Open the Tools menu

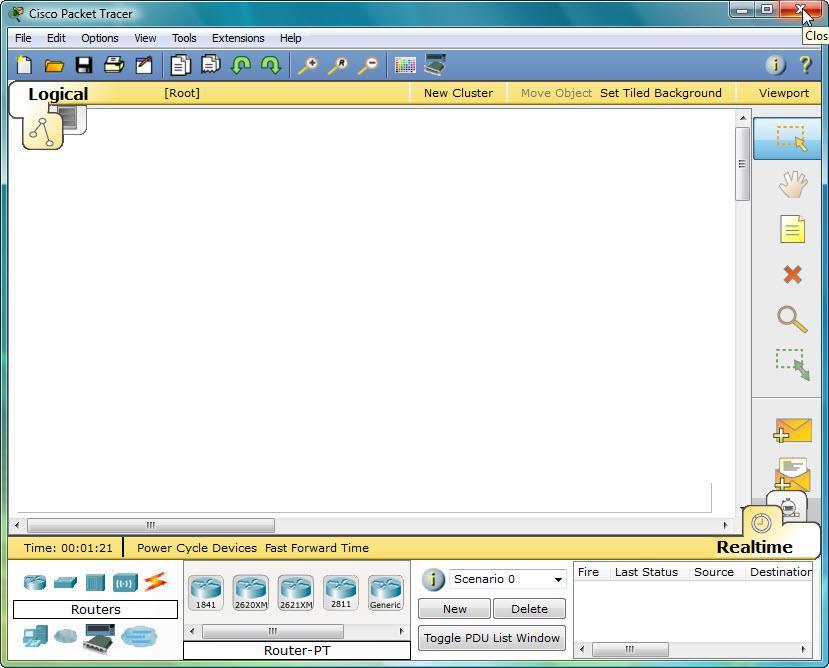tap(184, 38)
